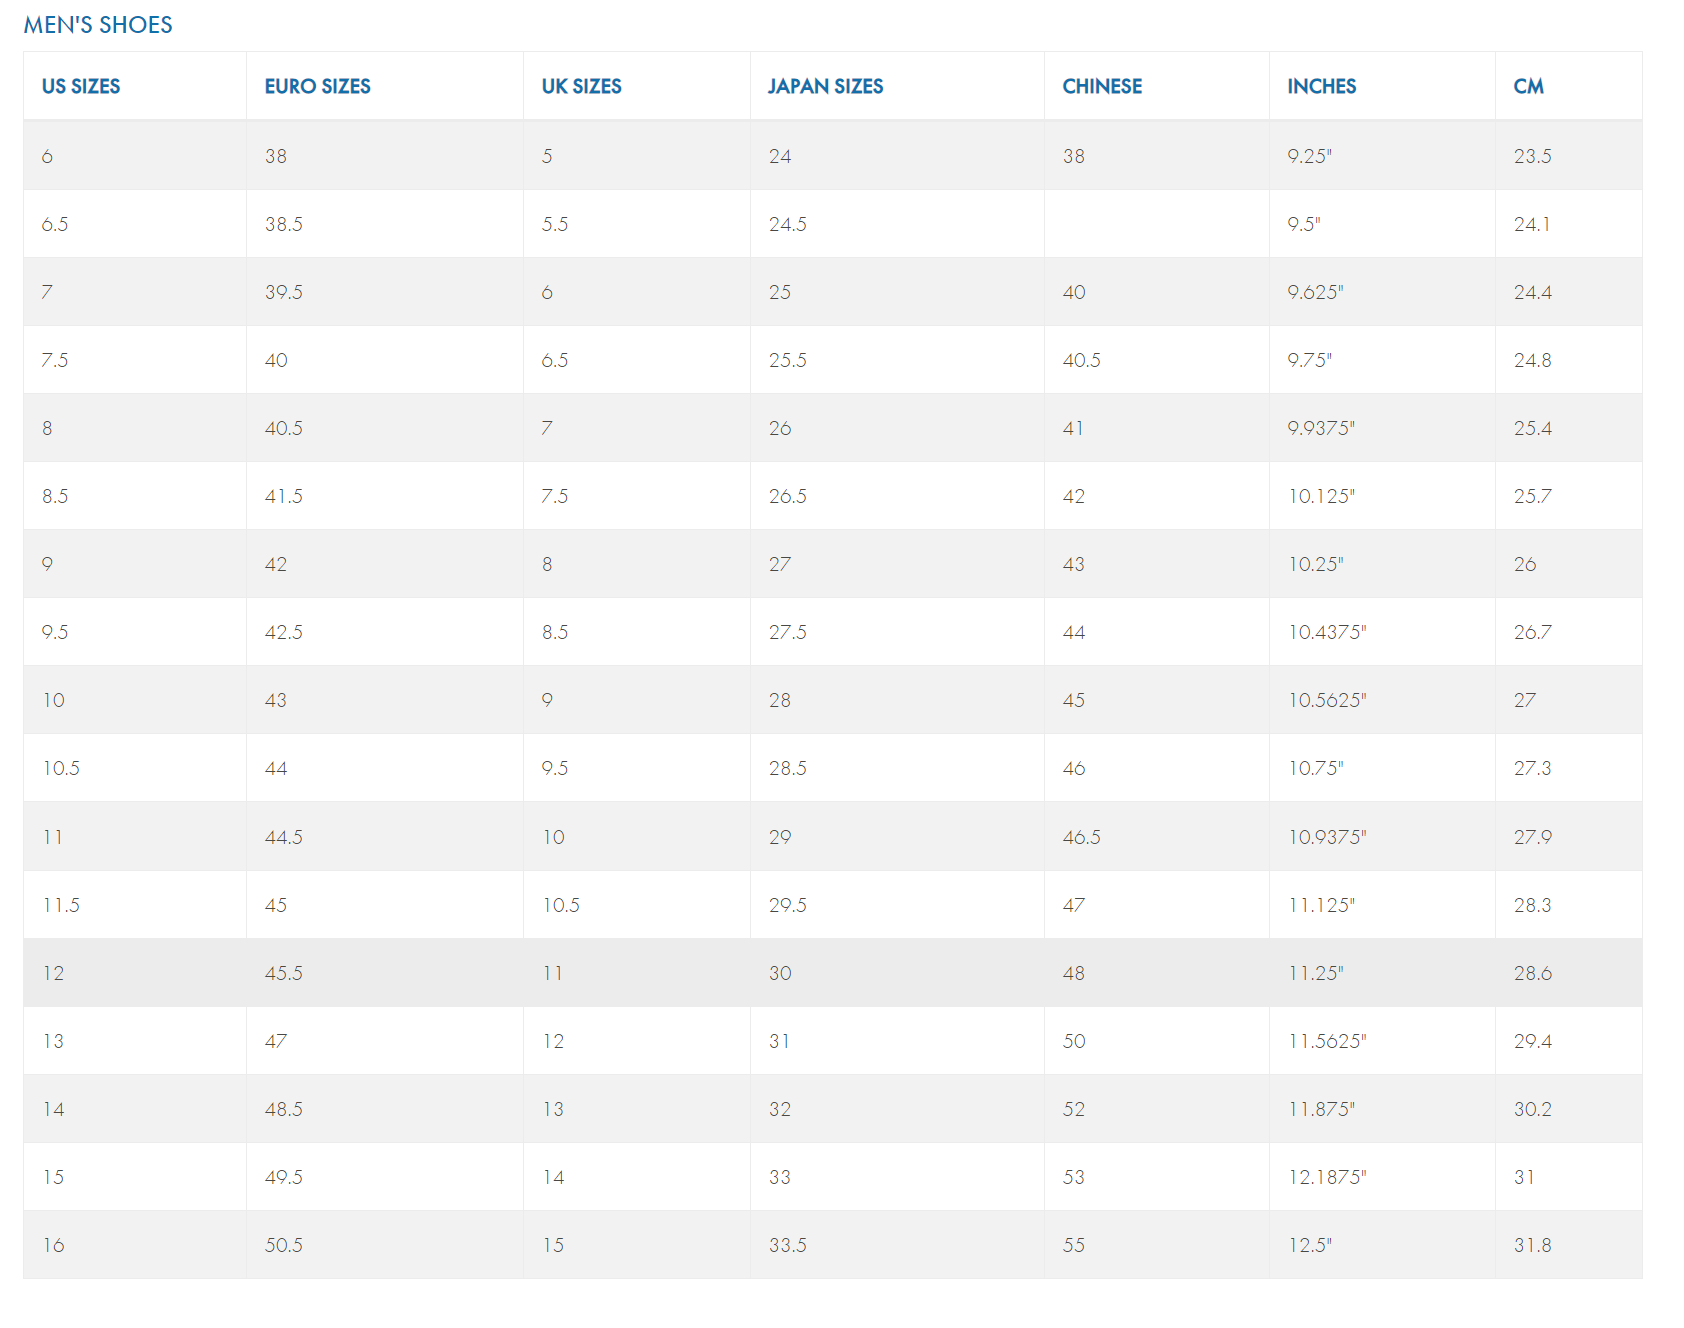Select Euro size 39.5 cell
The height and width of the screenshot is (1328, 1684).
(284, 293)
